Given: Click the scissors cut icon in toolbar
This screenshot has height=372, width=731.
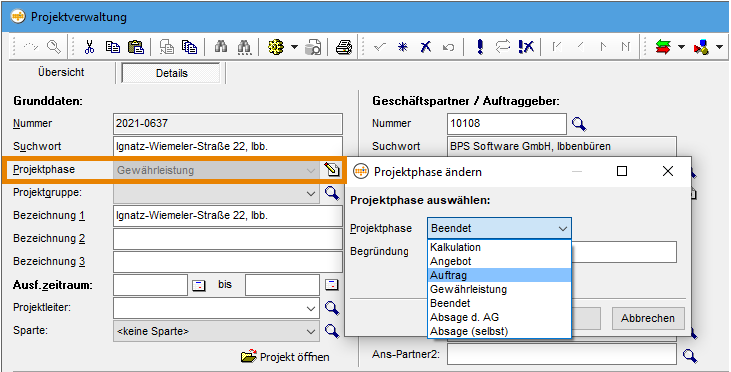Looking at the screenshot, I should tap(89, 47).
